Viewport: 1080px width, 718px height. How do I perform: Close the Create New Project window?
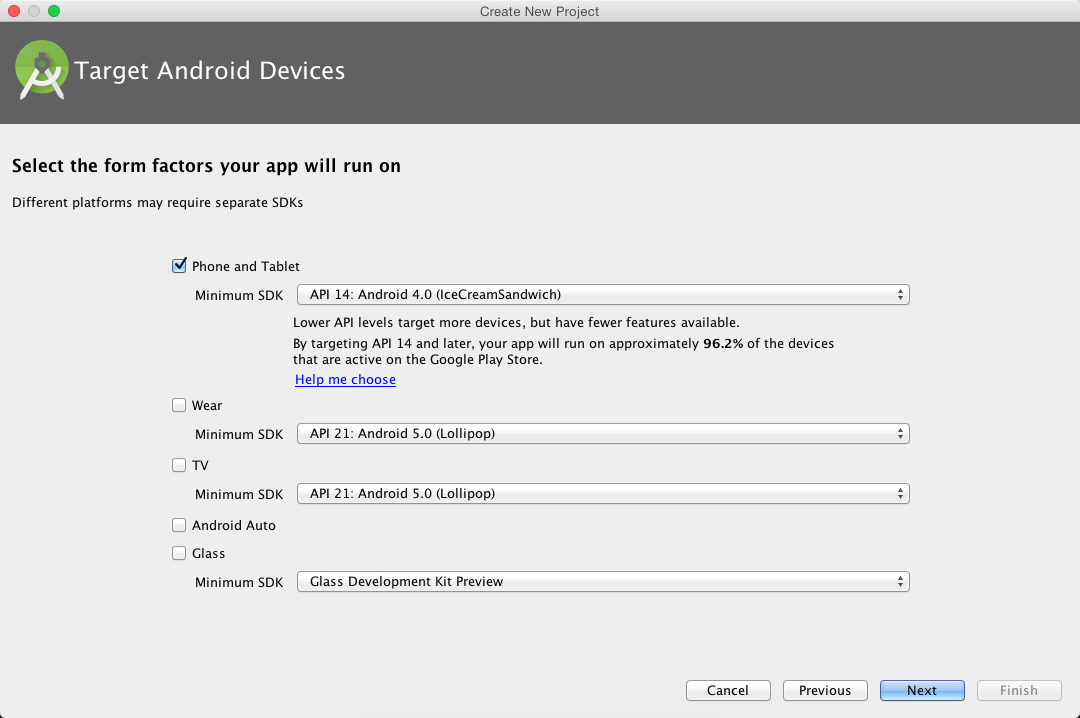coord(14,11)
